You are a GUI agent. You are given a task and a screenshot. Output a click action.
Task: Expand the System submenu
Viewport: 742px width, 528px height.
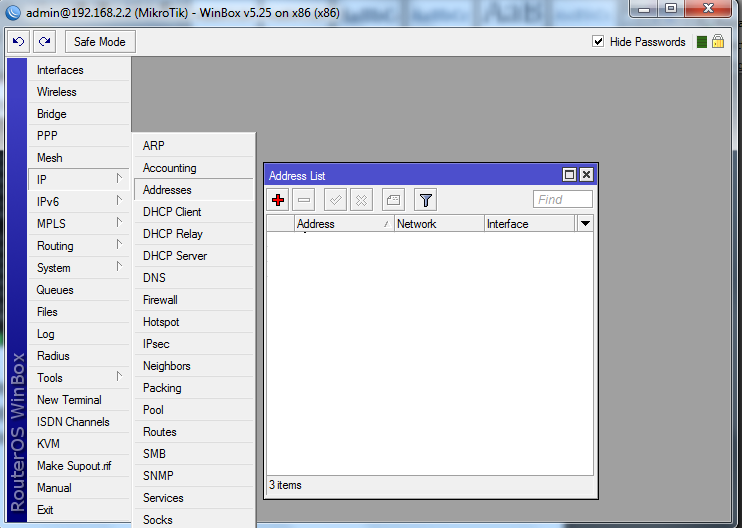tap(119, 266)
